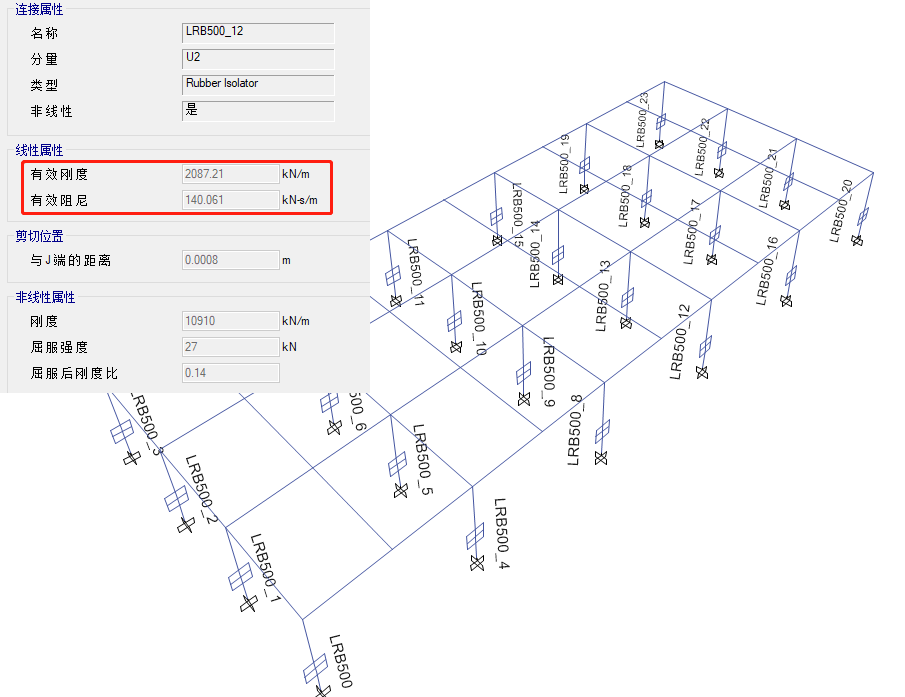Click the isolator symbol next to LRB500_20
The height and width of the screenshot is (697, 905).
[862, 217]
